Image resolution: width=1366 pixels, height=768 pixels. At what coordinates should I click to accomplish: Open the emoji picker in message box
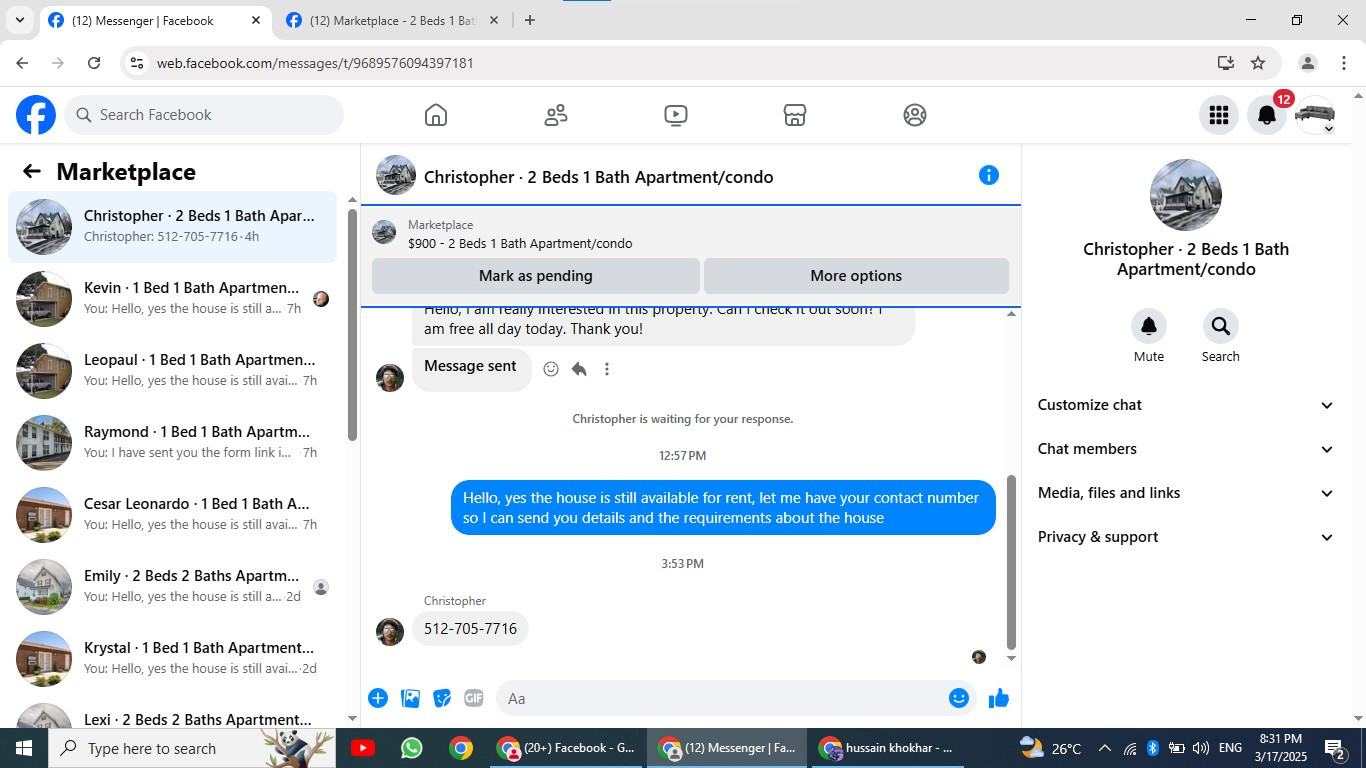tap(959, 698)
